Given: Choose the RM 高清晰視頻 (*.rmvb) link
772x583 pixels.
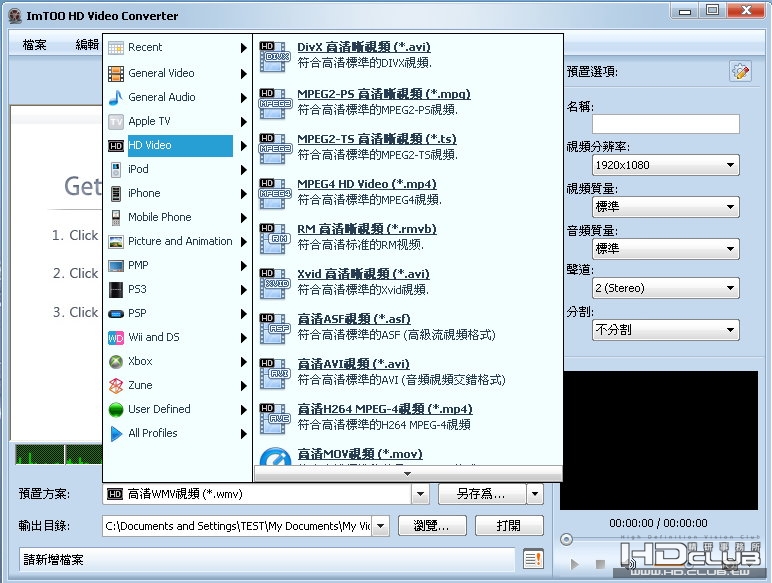Looking at the screenshot, I should [367, 229].
